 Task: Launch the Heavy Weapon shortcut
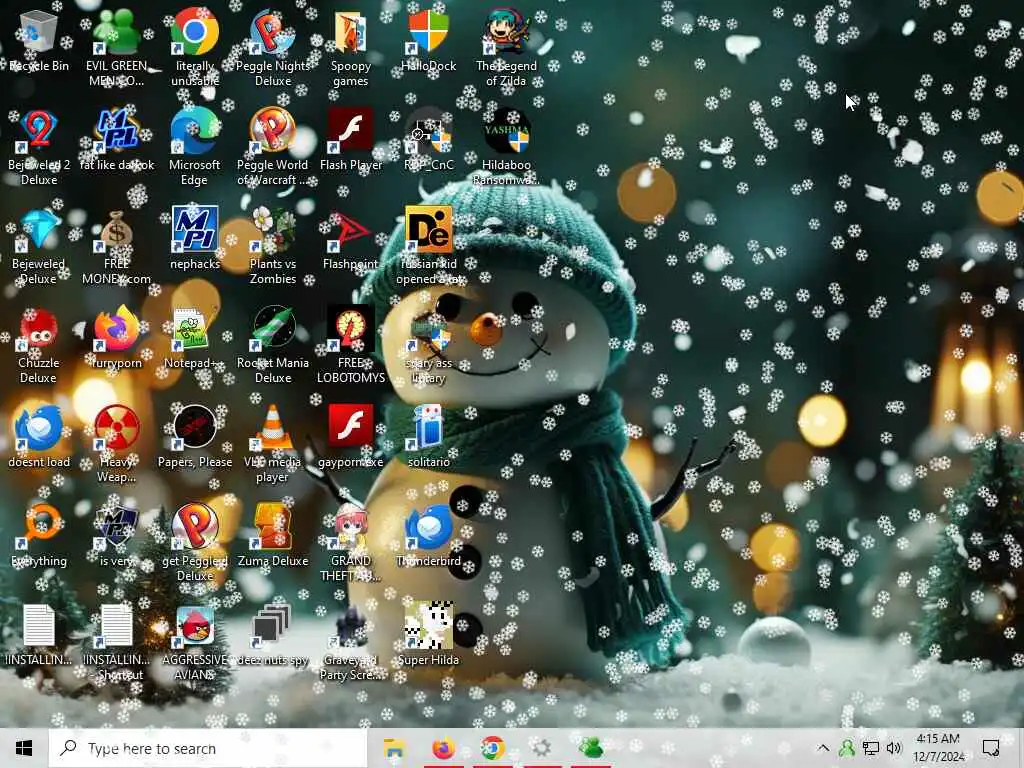(x=117, y=444)
